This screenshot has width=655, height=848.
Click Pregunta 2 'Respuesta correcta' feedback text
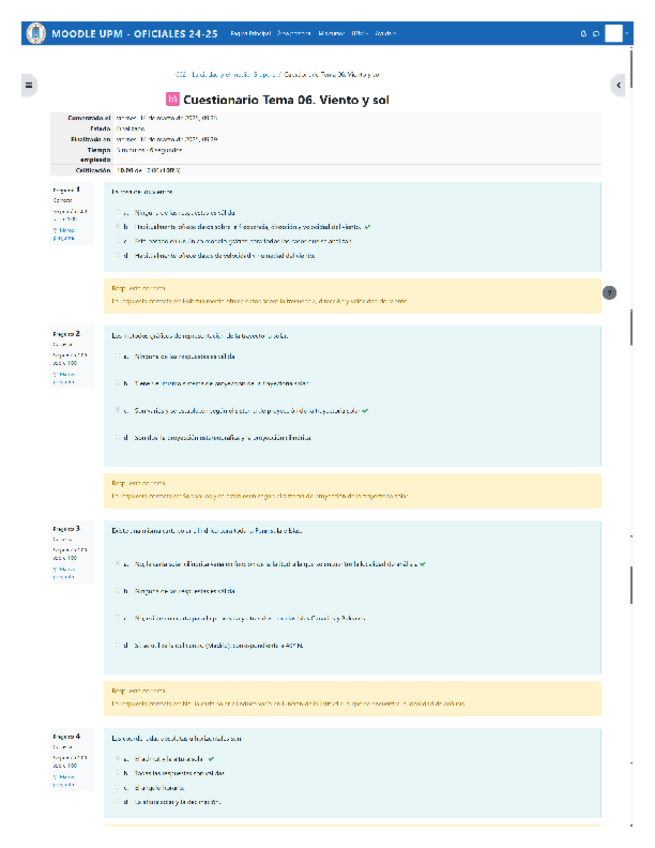click(x=138, y=483)
